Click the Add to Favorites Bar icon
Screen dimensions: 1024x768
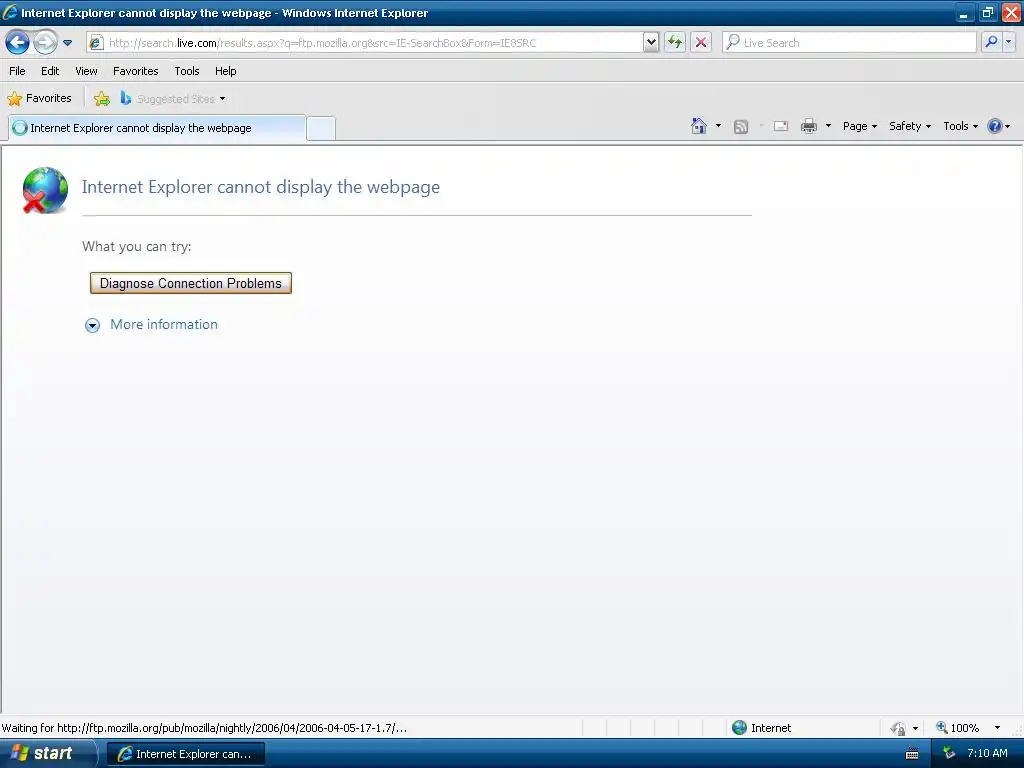pos(102,99)
